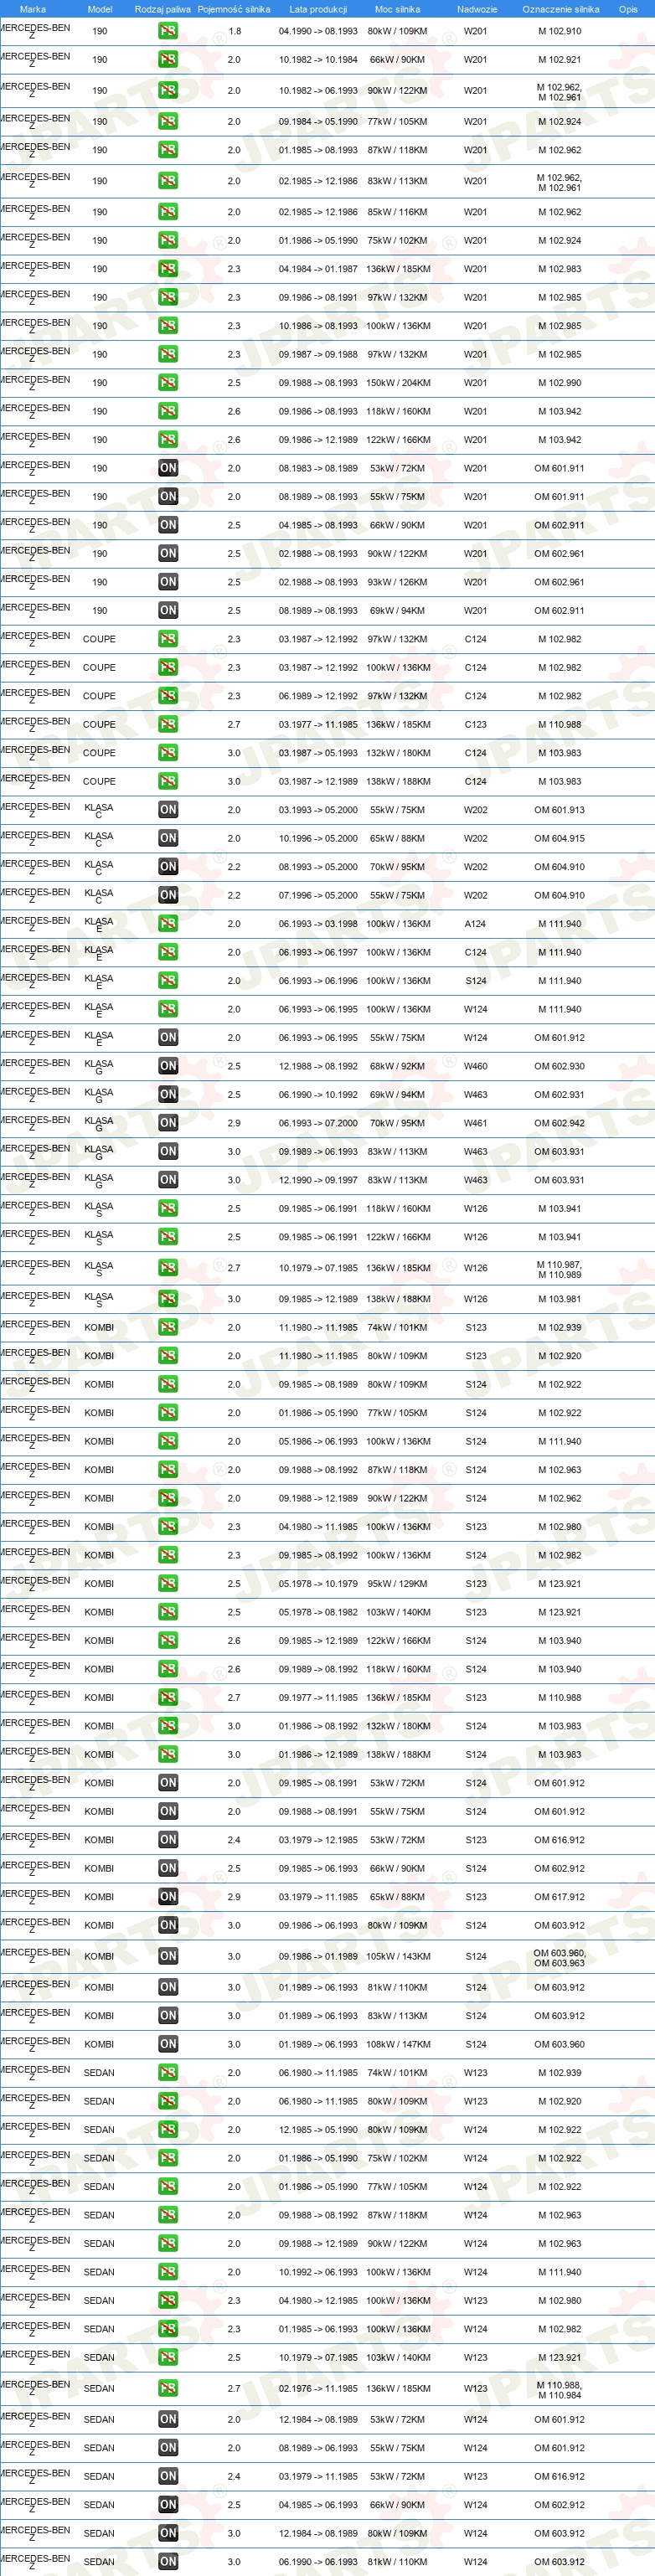Image resolution: width=655 pixels, height=2576 pixels.
Task: Select the 12.1990 -> 09.1997 production dates
Action: point(318,1180)
